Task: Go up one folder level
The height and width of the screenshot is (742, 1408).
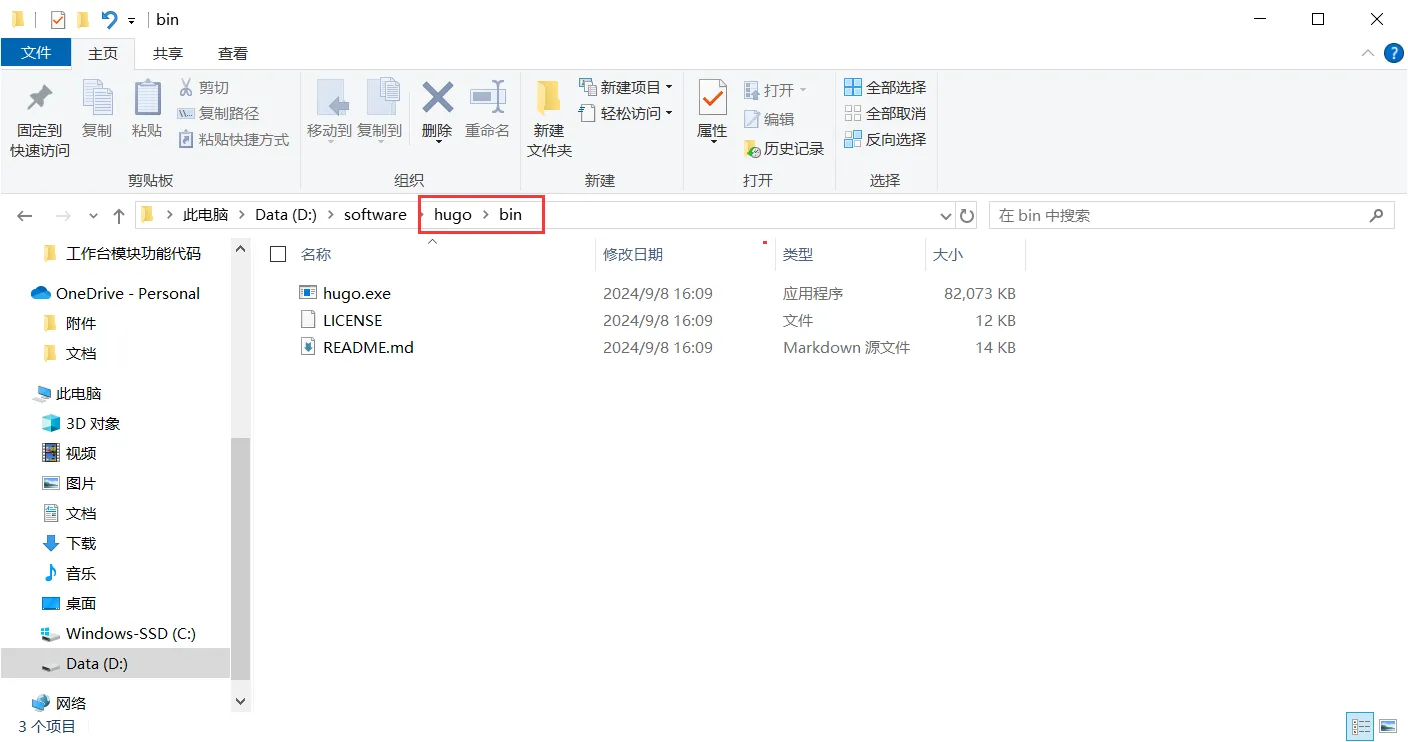Action: point(119,215)
